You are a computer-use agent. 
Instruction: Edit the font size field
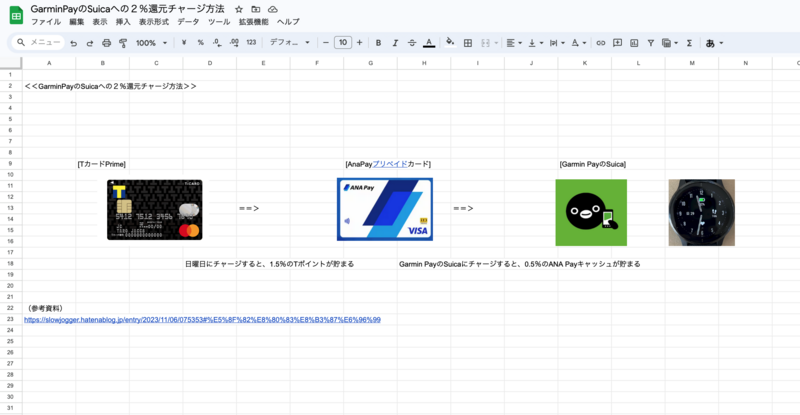point(343,43)
